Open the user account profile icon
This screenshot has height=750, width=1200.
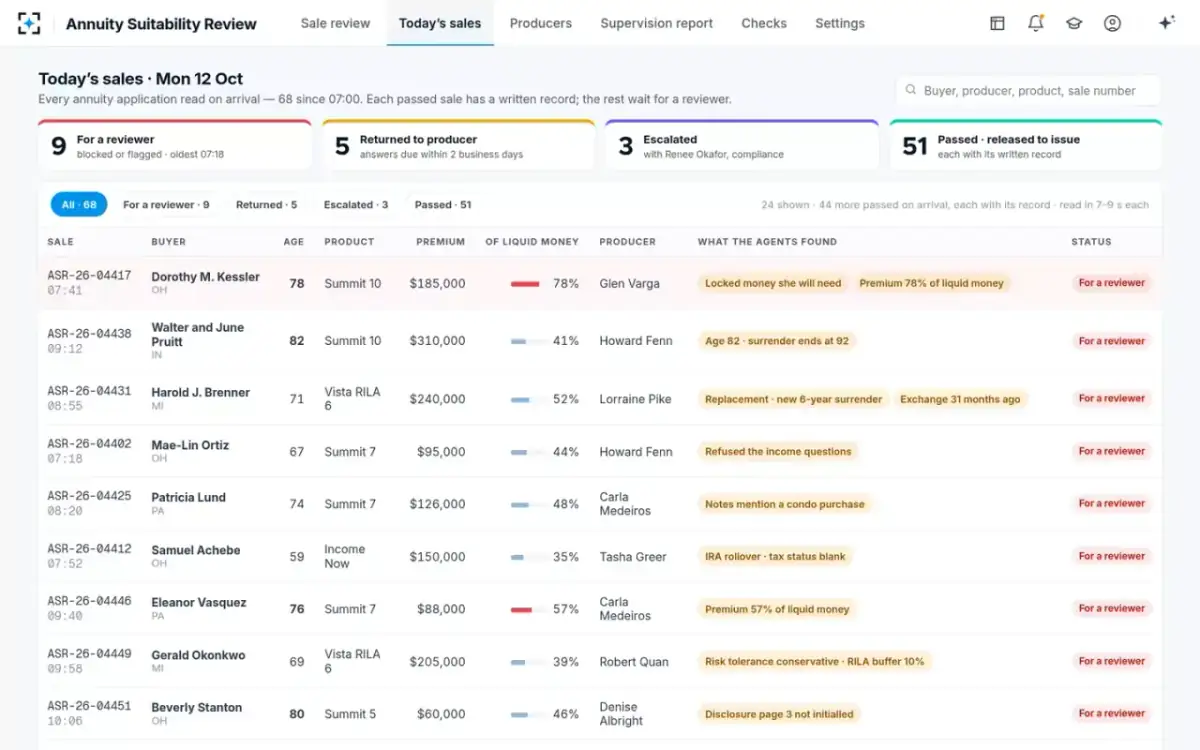pos(1112,23)
